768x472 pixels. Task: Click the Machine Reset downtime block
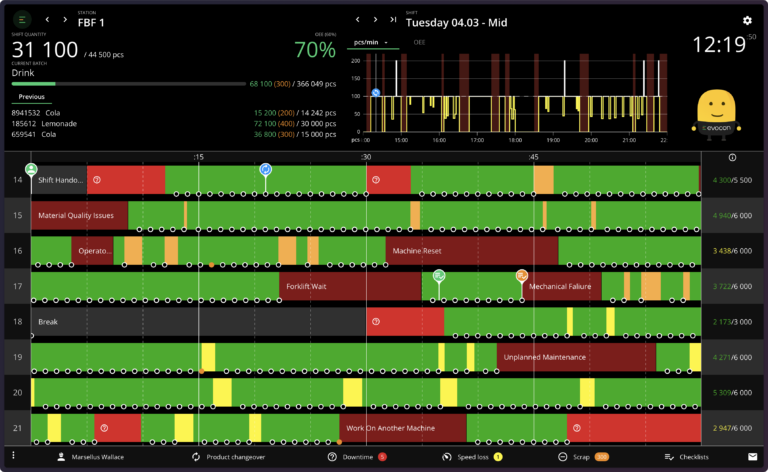click(440, 251)
